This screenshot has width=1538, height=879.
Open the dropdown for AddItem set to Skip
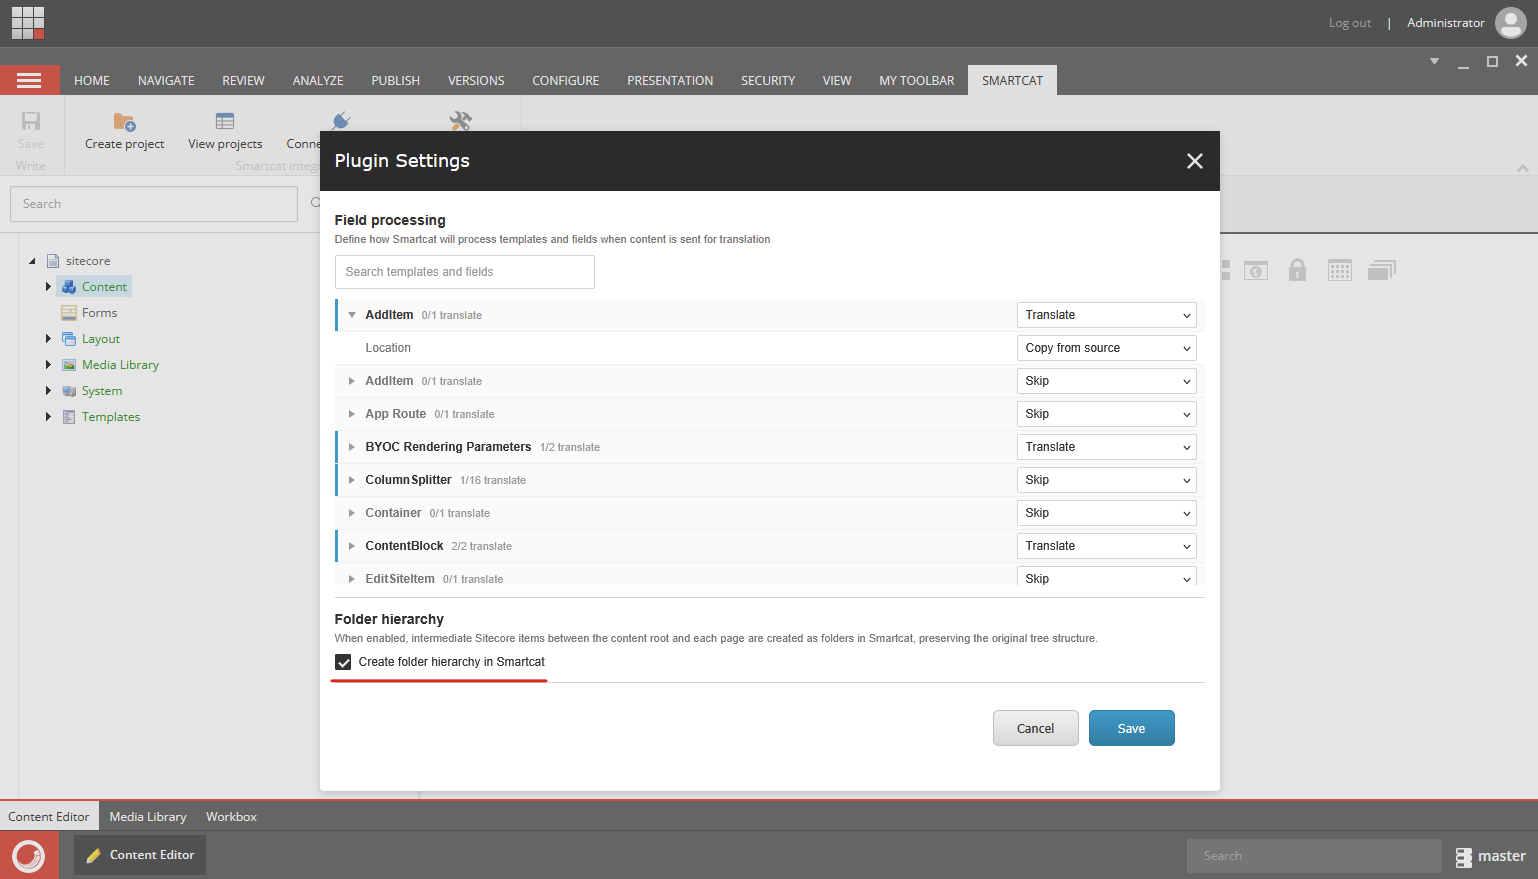pos(1106,381)
